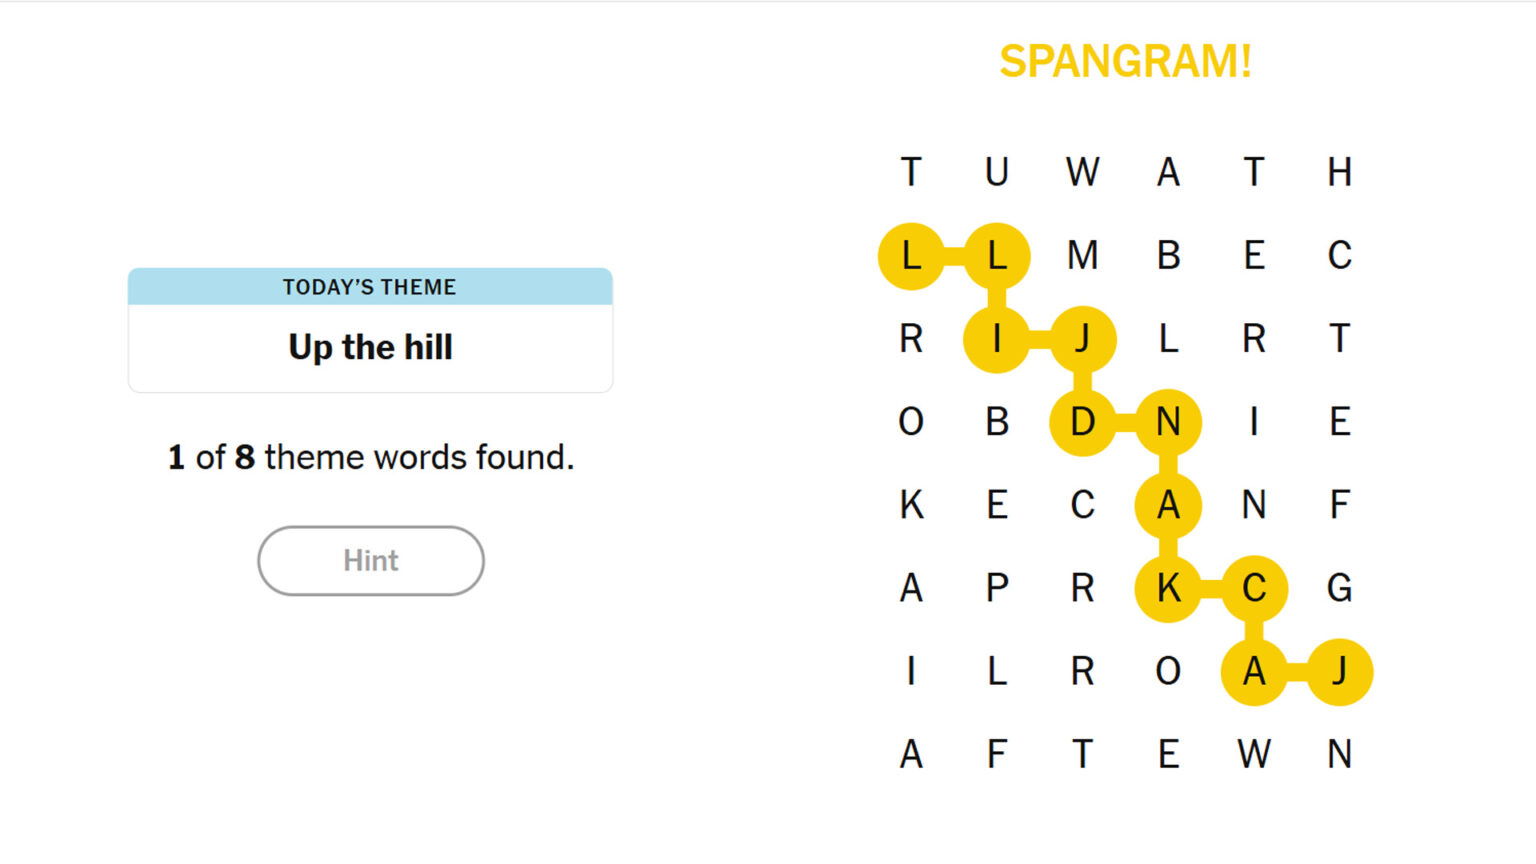Select the first highlighted L of the spangram
Image resolution: width=1536 pixels, height=864 pixels.
click(x=911, y=255)
